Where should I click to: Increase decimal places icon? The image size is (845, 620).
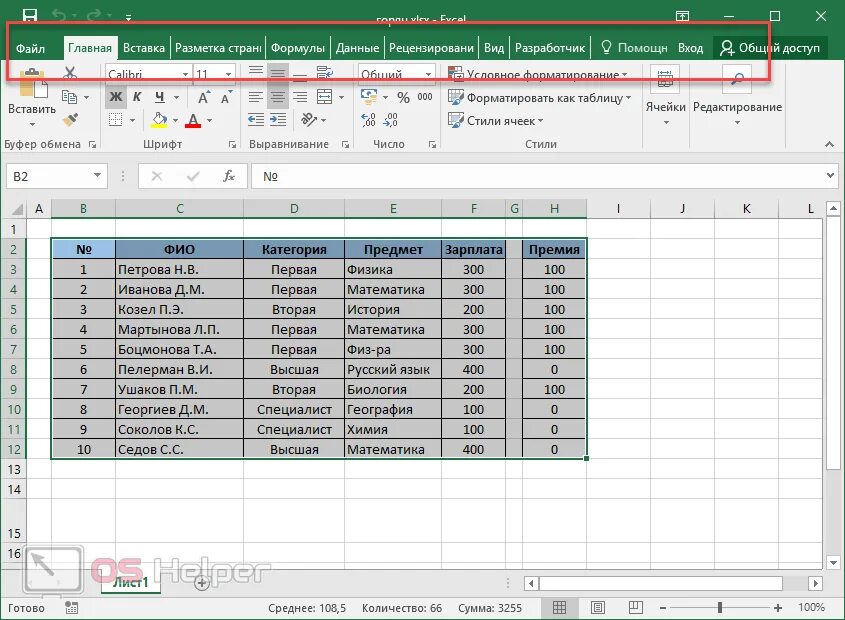point(368,120)
